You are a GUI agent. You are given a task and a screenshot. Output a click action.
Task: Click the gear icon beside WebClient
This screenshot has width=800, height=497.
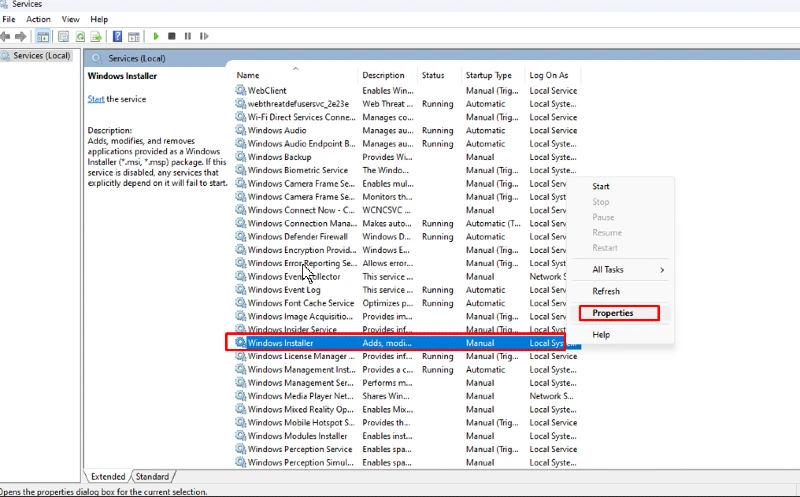[x=240, y=90]
